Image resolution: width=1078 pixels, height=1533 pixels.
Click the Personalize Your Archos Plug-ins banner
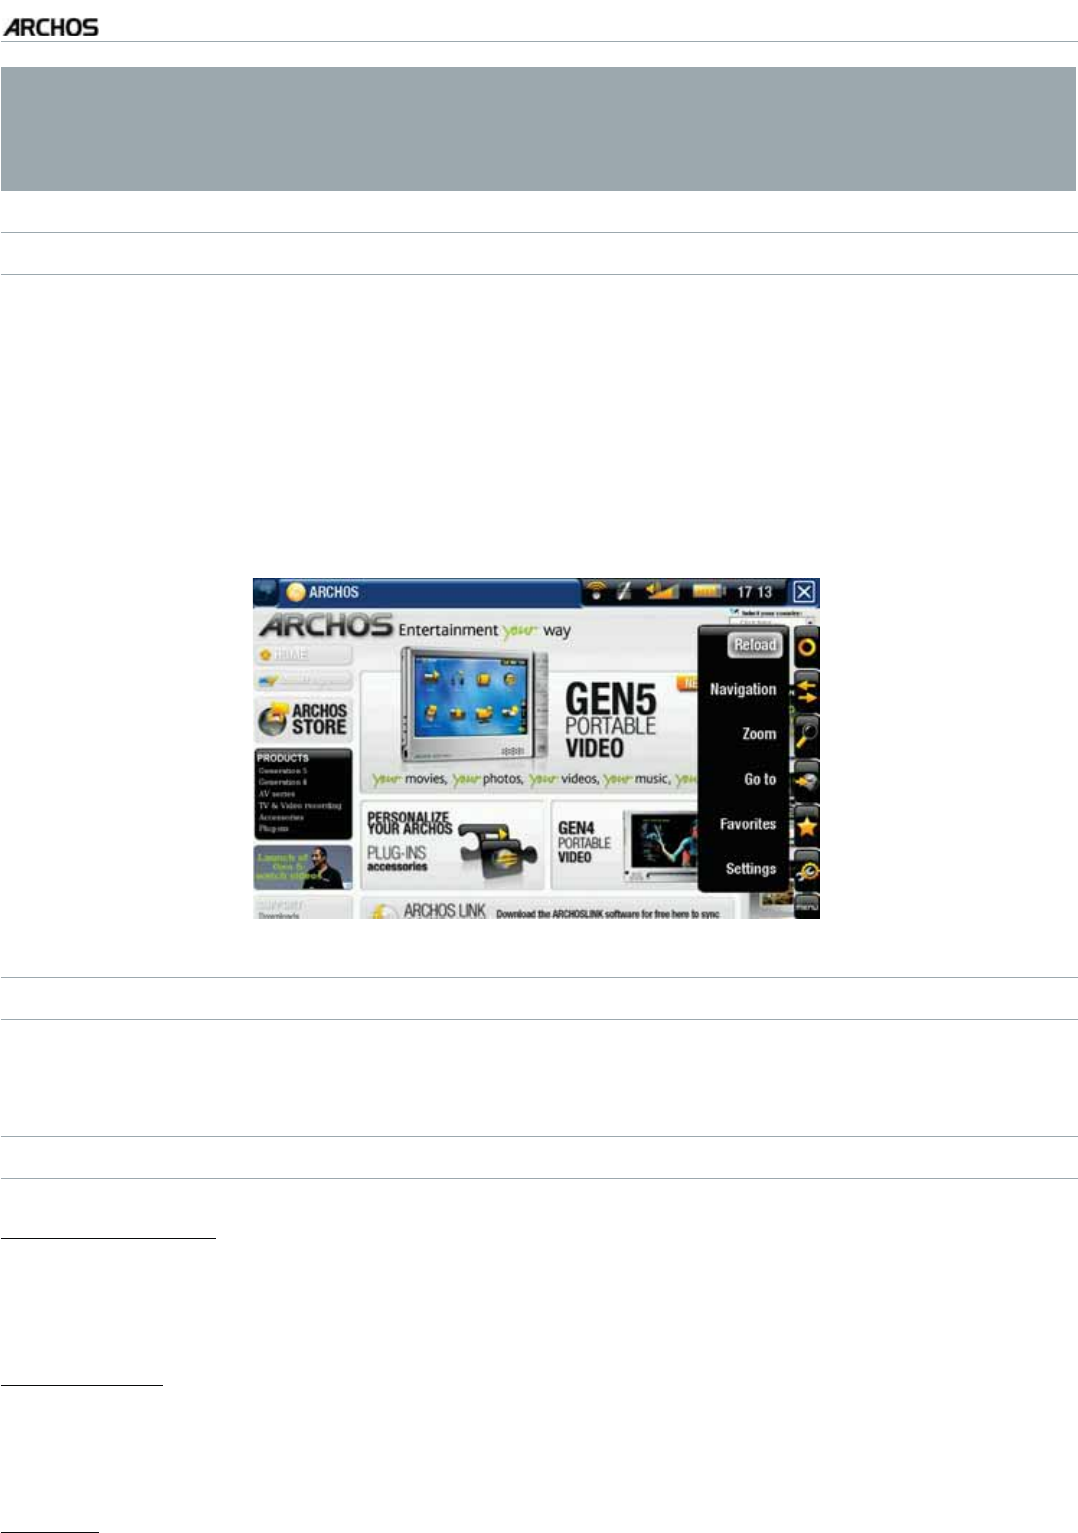[452, 845]
